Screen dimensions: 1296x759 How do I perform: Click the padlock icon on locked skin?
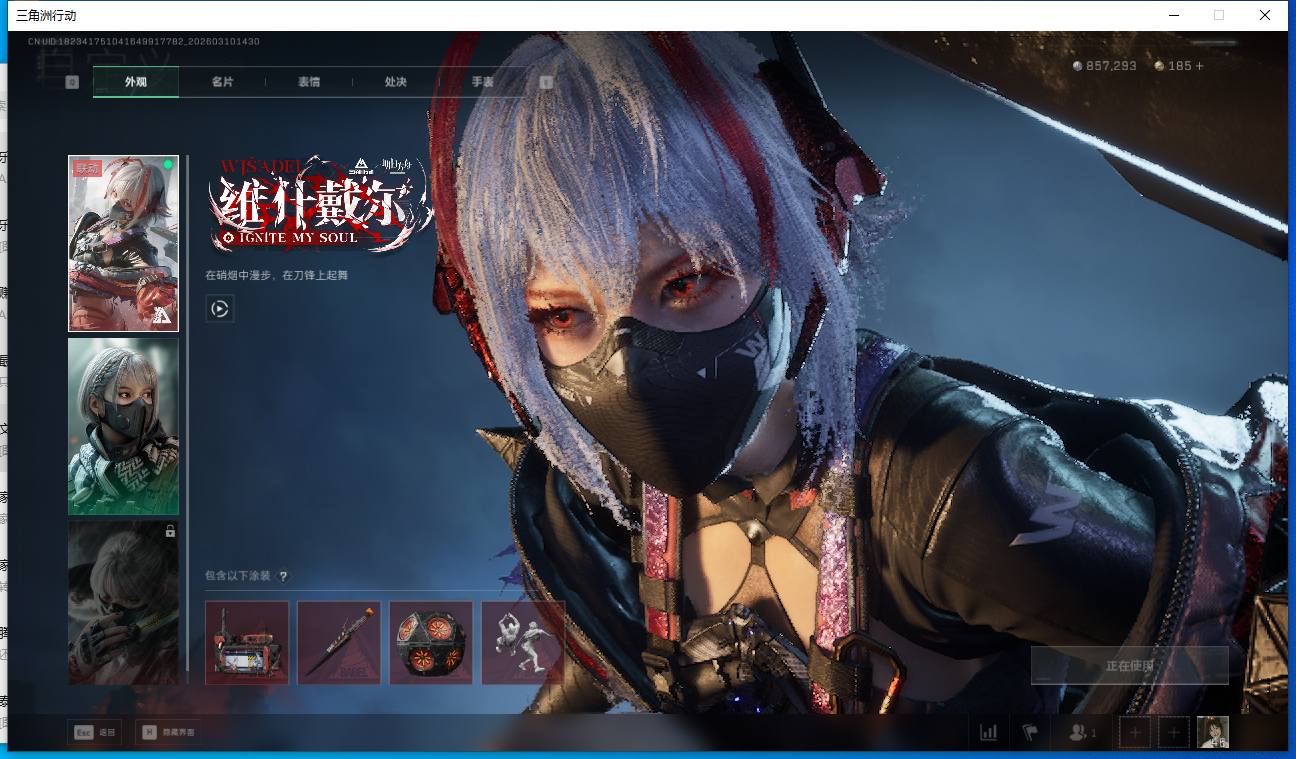(170, 531)
